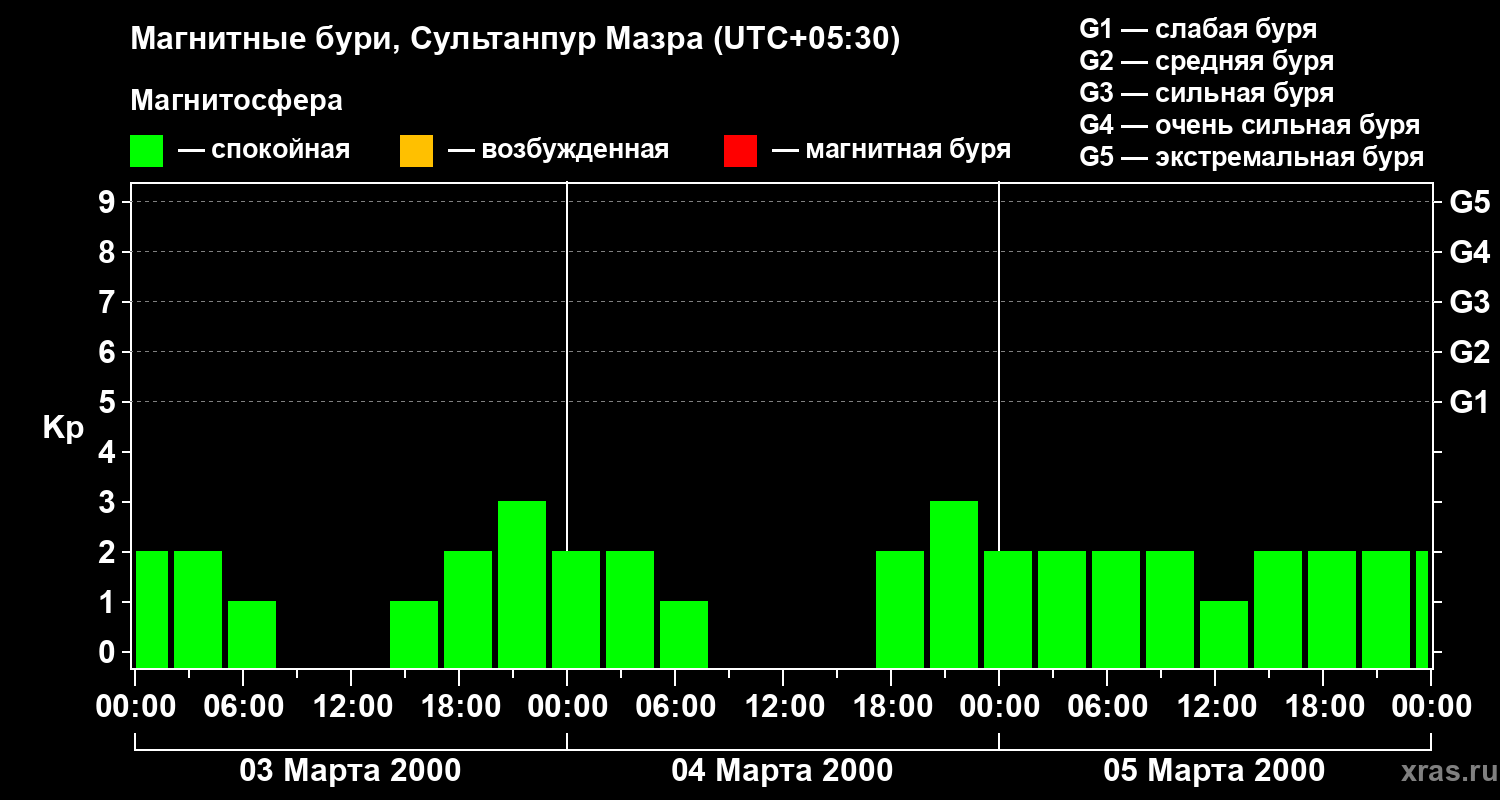This screenshot has height=800, width=1500.
Task: Click the '03 Марта 2000' date label
Action: tap(350, 771)
